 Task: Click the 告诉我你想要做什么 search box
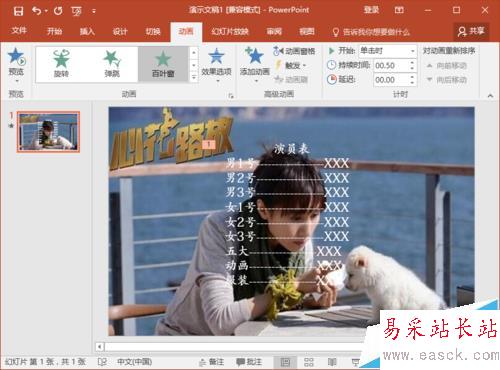click(x=371, y=32)
